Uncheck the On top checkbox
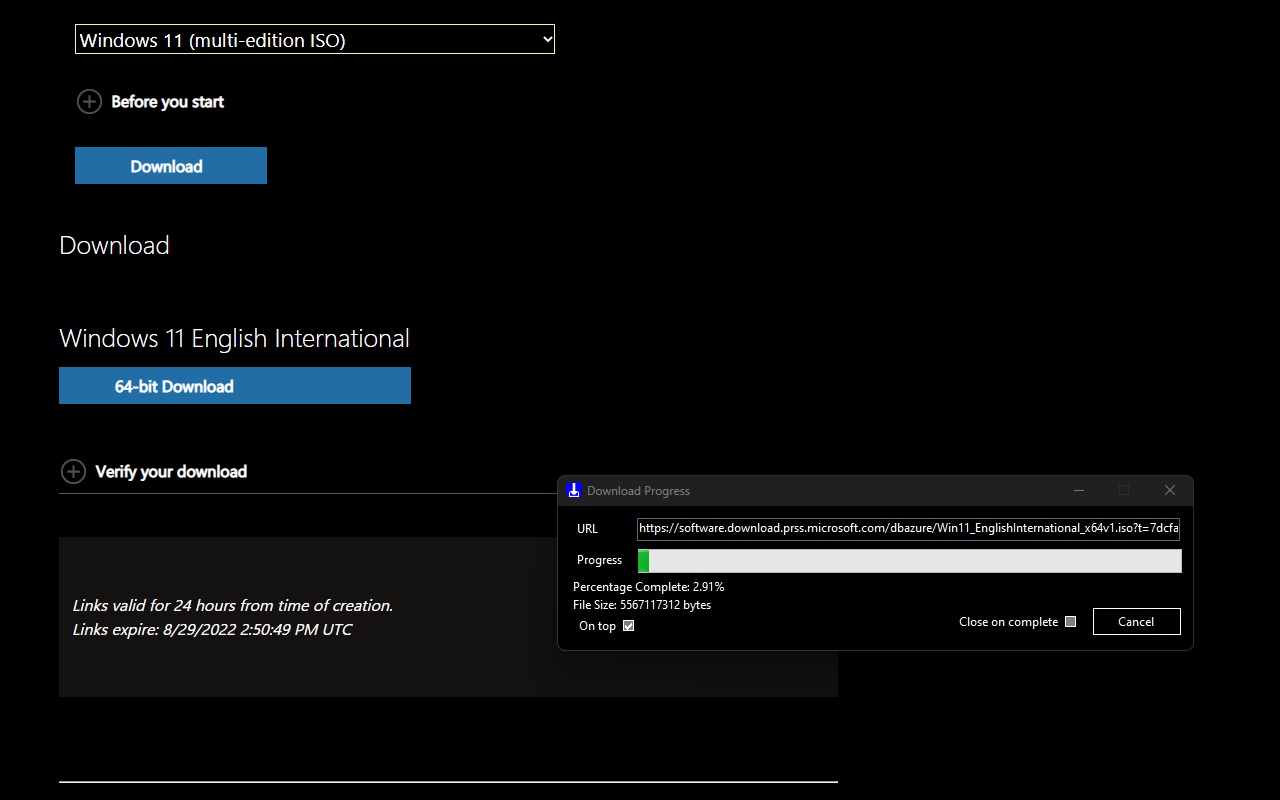 click(x=629, y=626)
